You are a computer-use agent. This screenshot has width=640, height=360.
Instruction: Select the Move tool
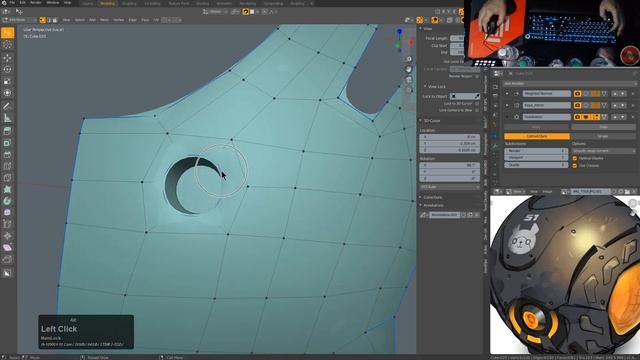(x=7, y=58)
